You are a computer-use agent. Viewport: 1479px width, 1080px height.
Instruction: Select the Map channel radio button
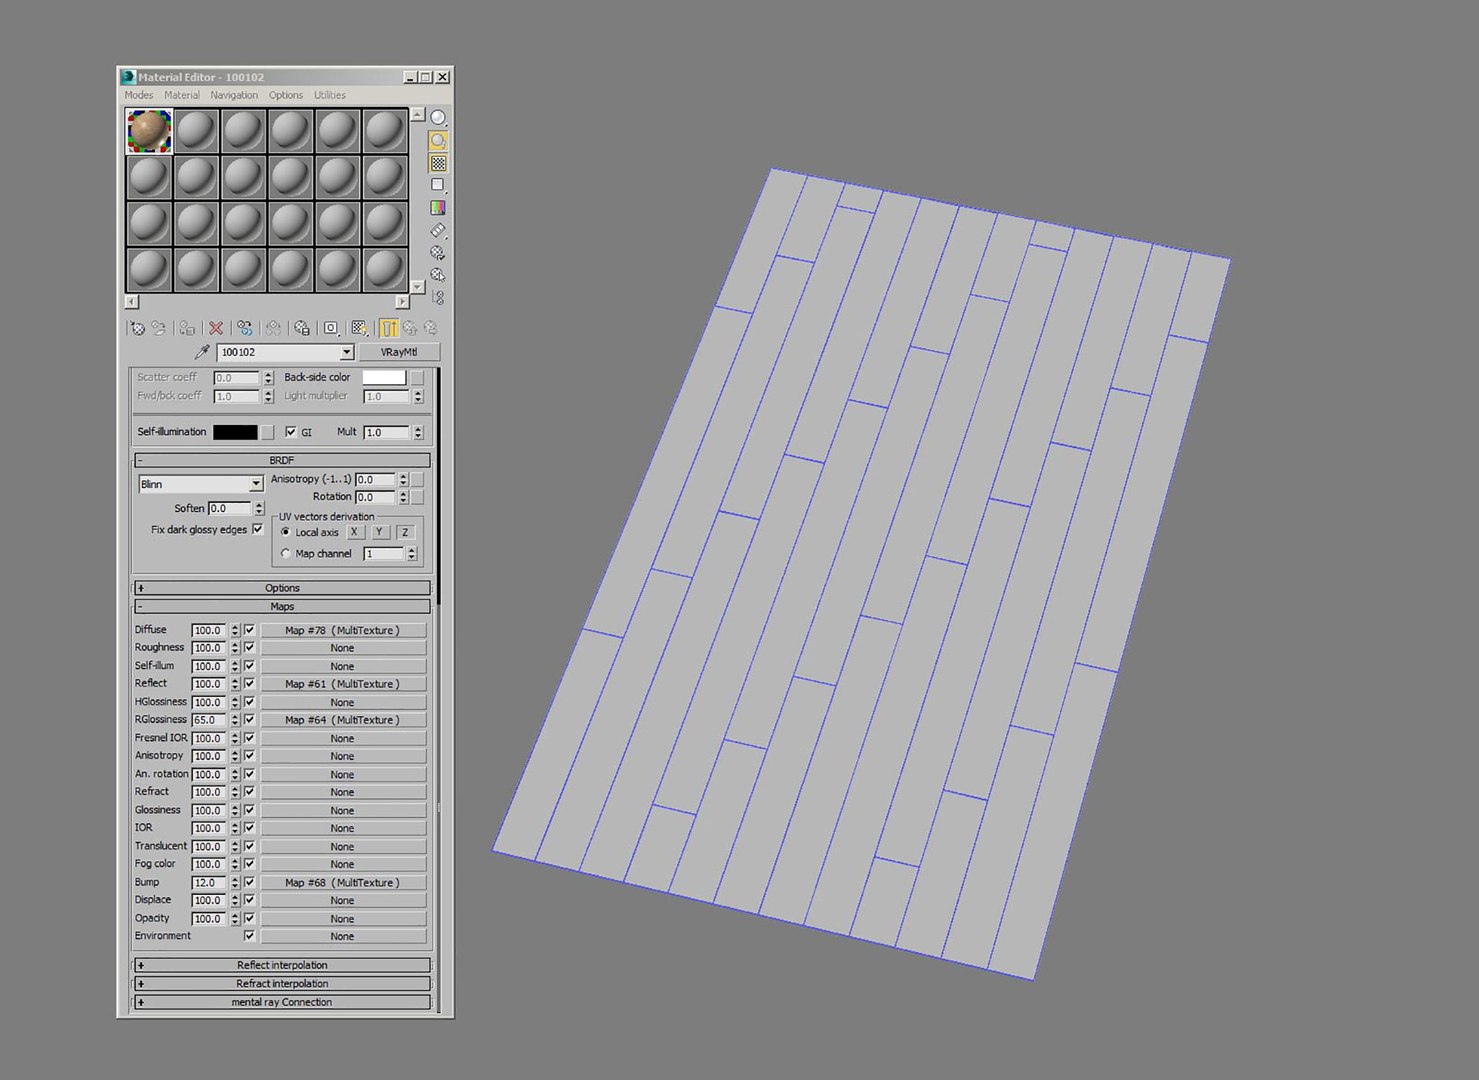pyautogui.click(x=286, y=553)
